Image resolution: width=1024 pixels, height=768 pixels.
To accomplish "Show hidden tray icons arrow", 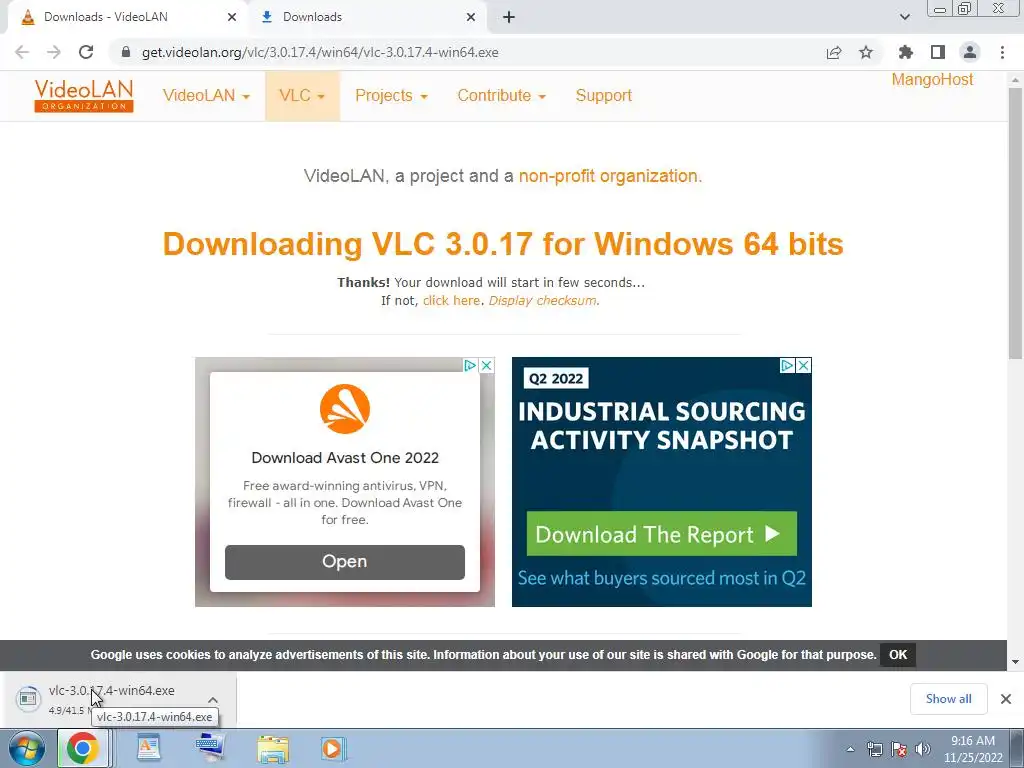I will point(850,750).
